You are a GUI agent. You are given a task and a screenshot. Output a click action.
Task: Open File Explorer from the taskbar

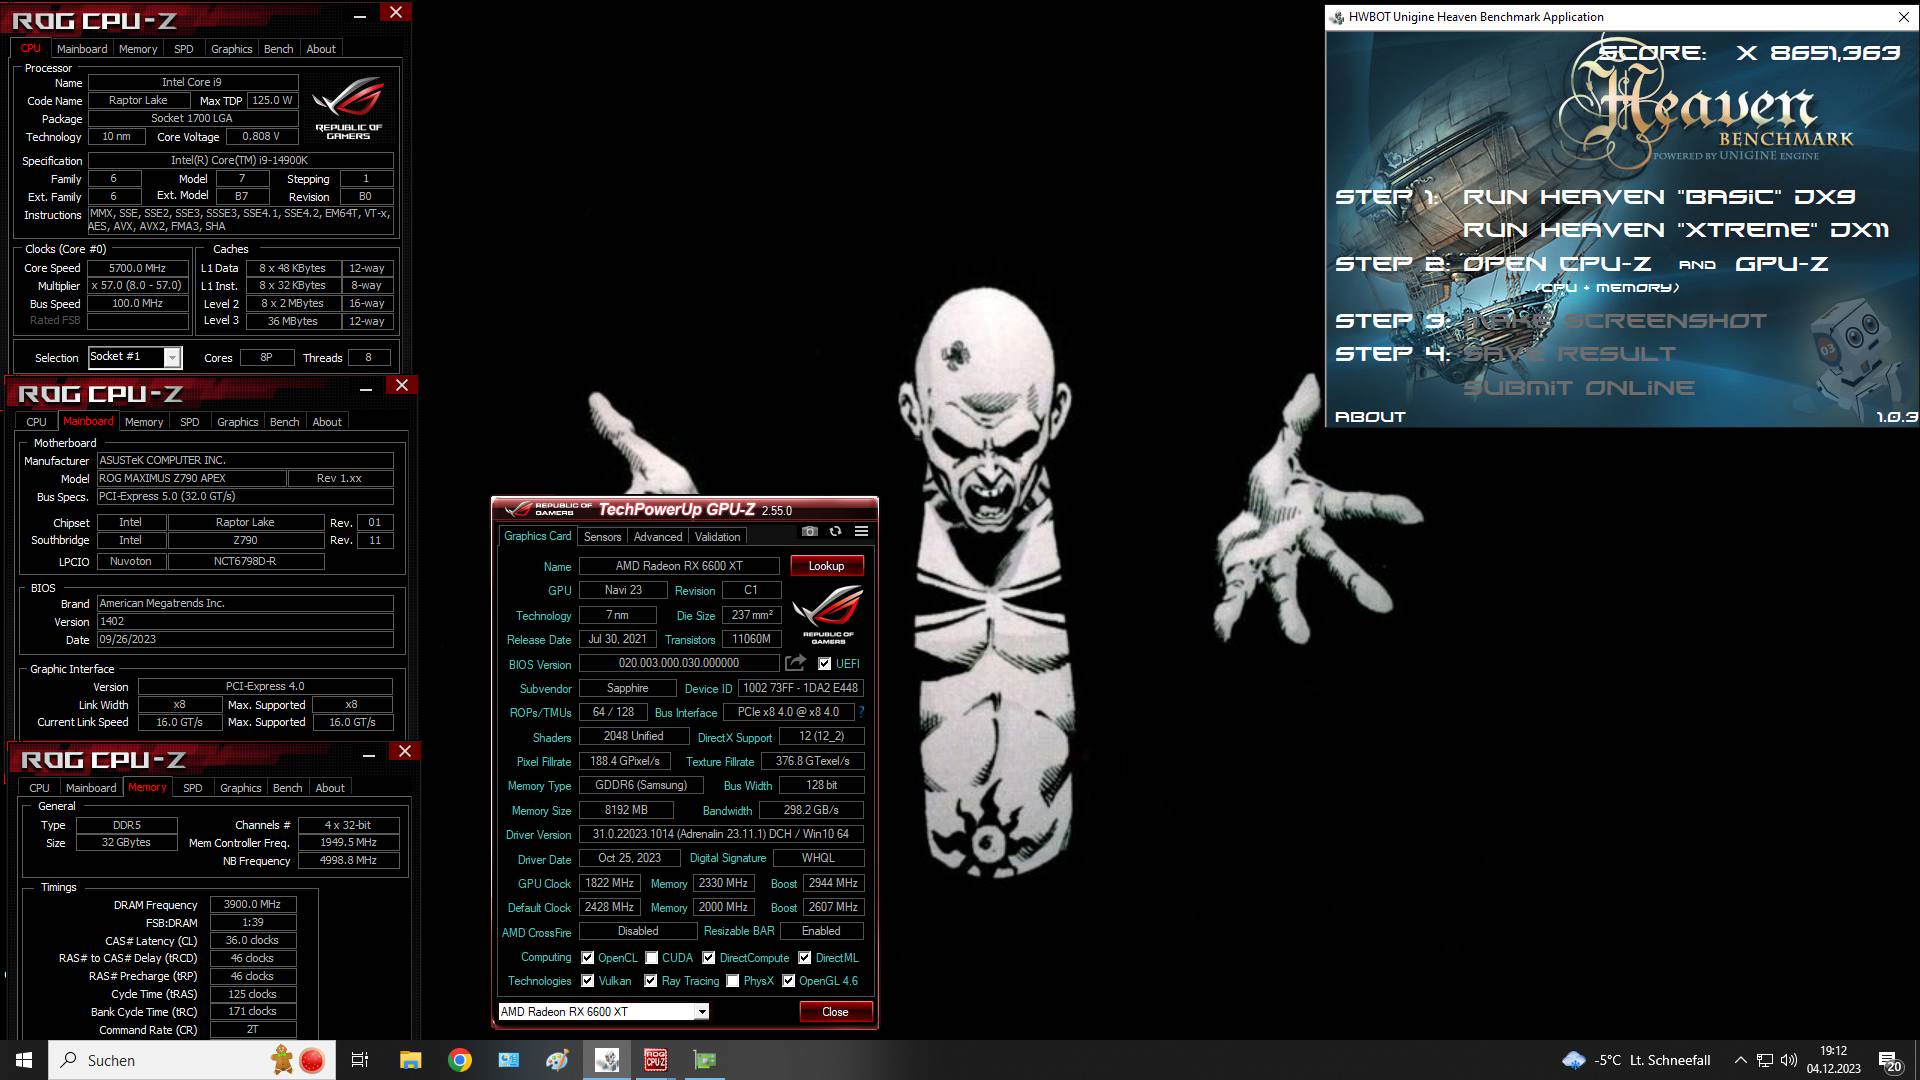pos(410,1060)
